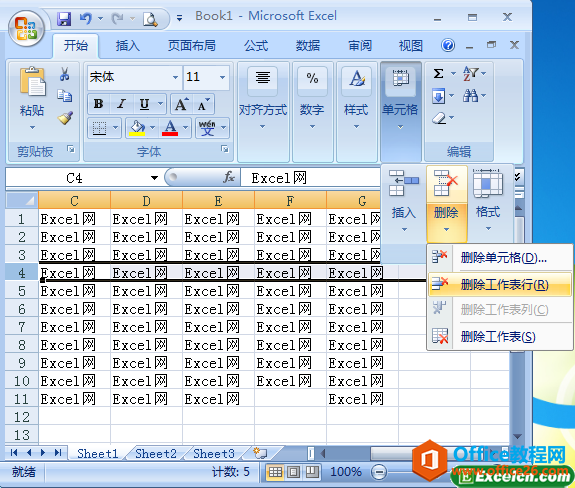
Task: Open the 视图 View tab
Action: (411, 46)
